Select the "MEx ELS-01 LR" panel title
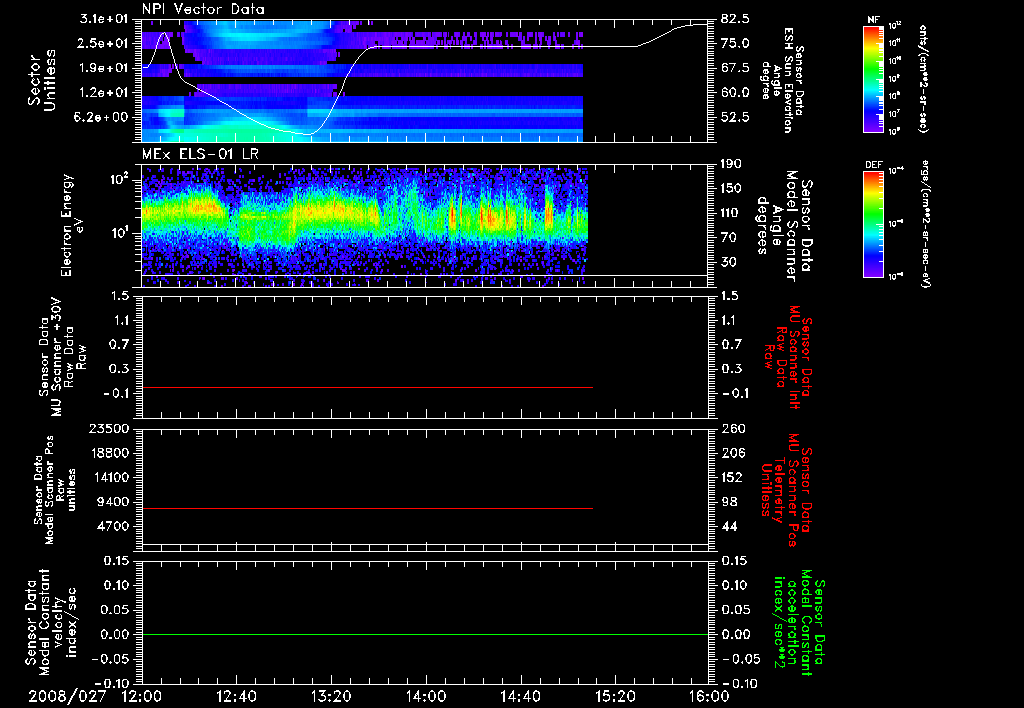Image resolution: width=1024 pixels, height=708 pixels. tap(200, 155)
